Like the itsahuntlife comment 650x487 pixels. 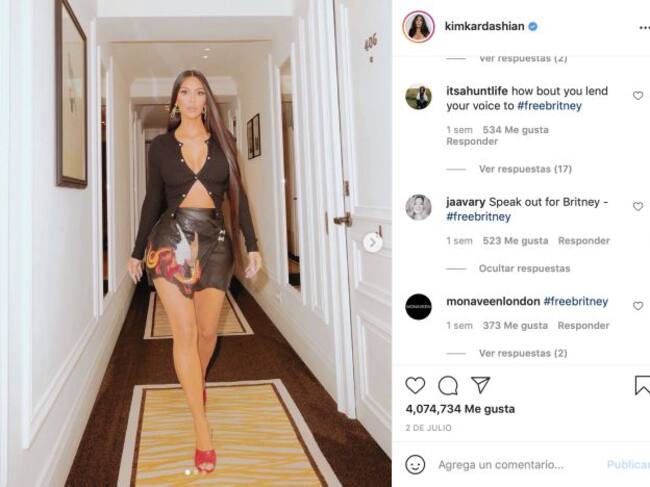click(638, 96)
